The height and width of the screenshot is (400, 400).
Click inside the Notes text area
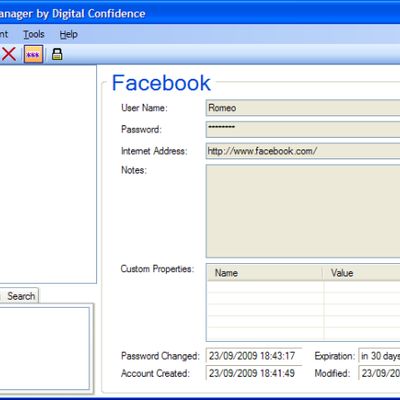pyautogui.click(x=303, y=211)
